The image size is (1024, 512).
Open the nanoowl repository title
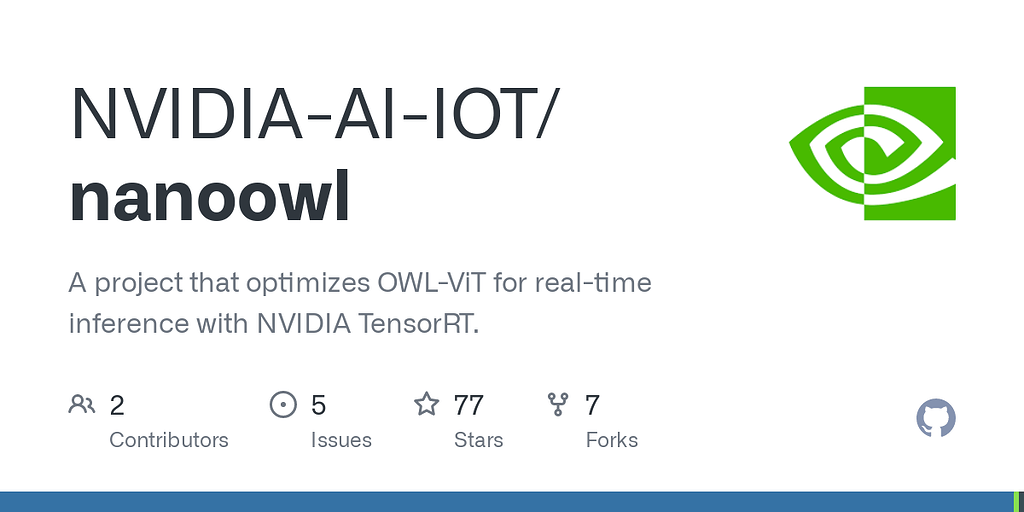[x=210, y=197]
